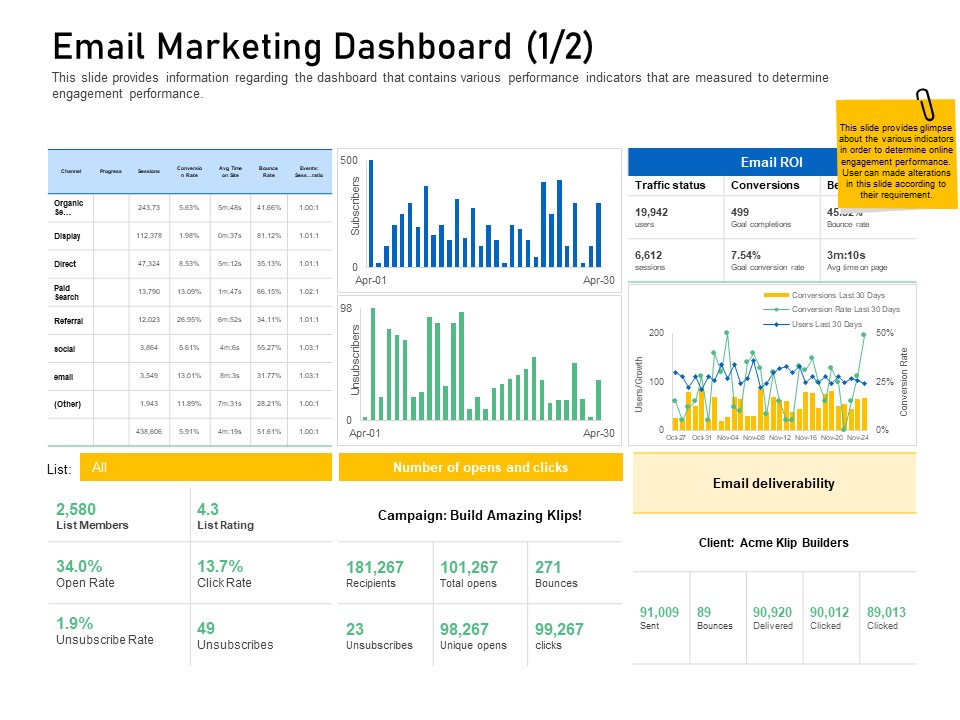Select the email channel row label
Image resolution: width=960 pixels, height=720 pixels.
tap(63, 377)
